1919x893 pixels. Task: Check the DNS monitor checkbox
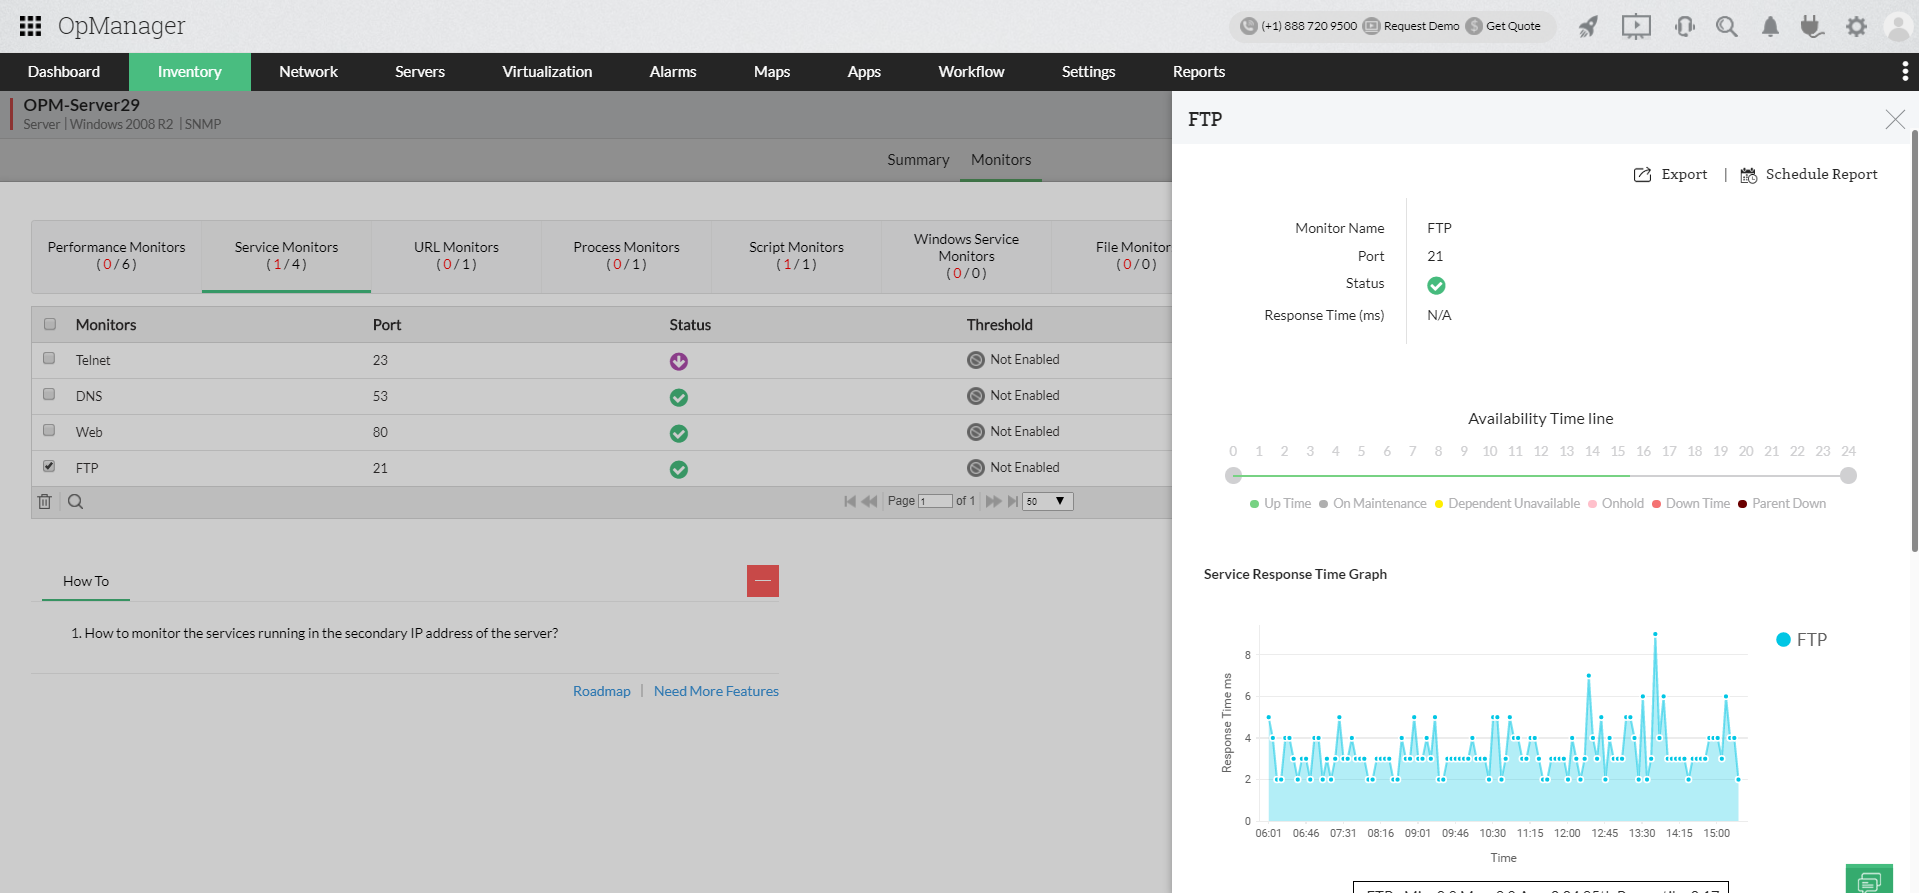tap(49, 394)
